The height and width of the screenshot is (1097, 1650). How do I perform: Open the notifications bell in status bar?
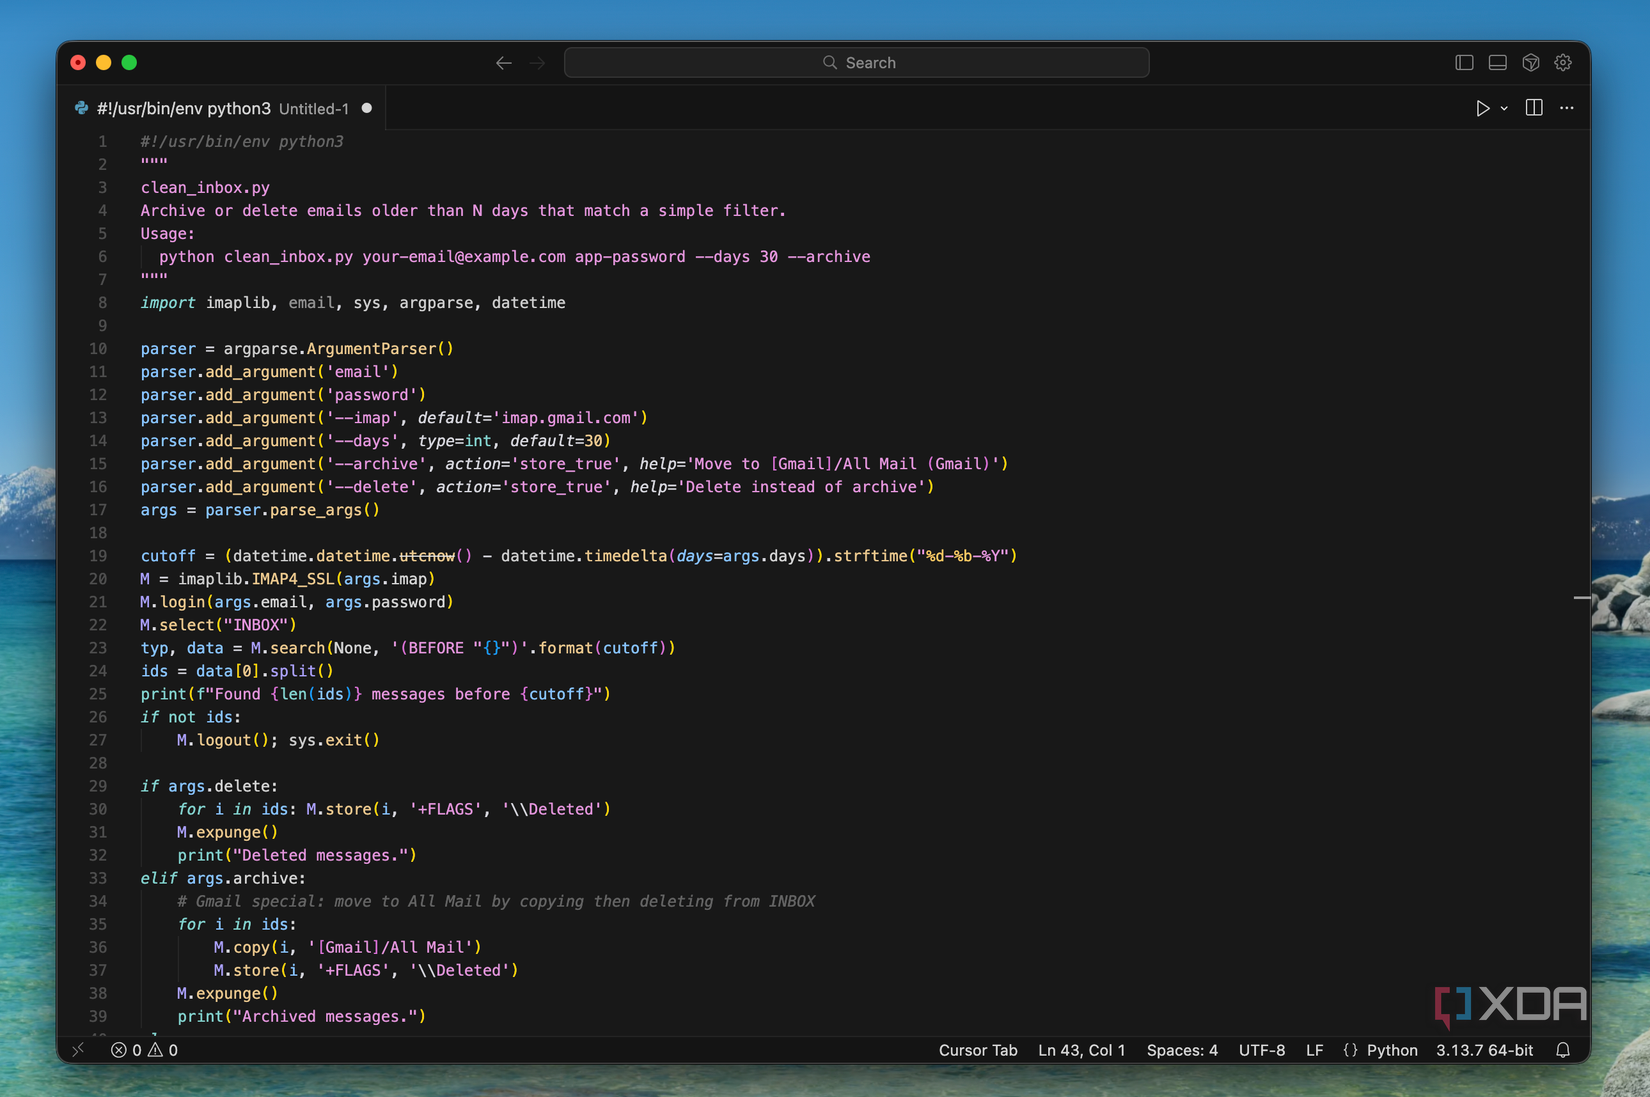[x=1563, y=1050]
